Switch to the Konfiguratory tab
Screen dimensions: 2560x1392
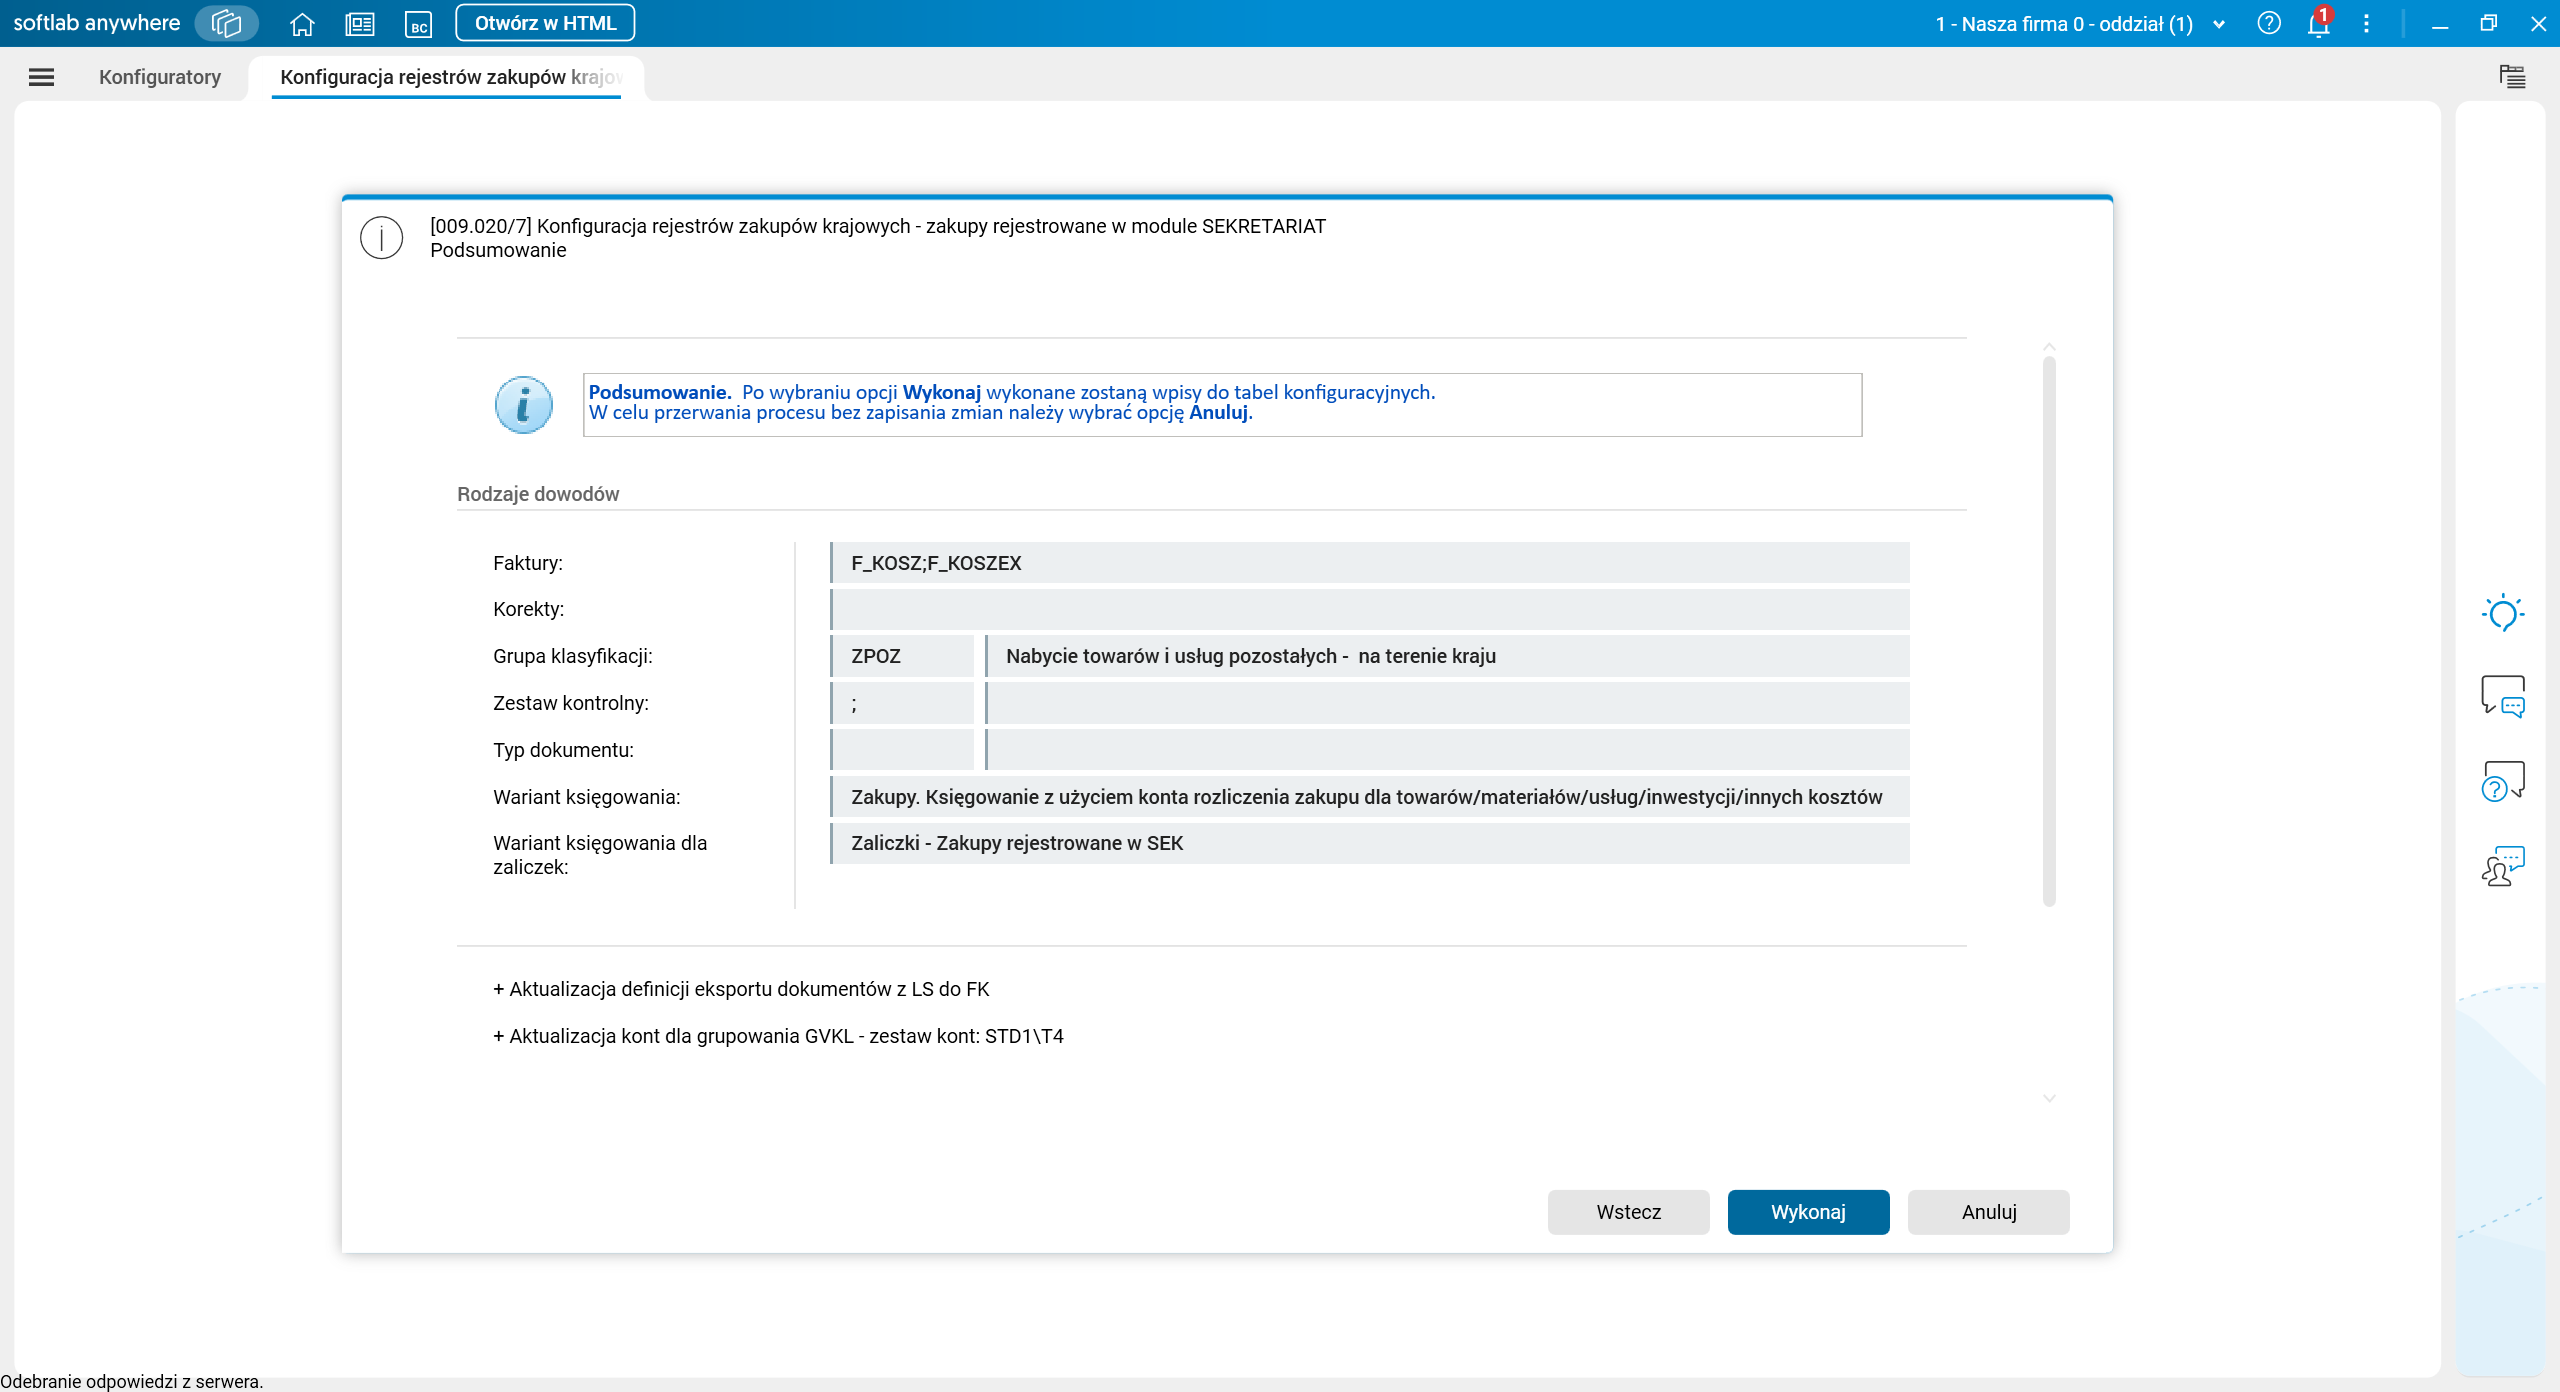coord(160,77)
